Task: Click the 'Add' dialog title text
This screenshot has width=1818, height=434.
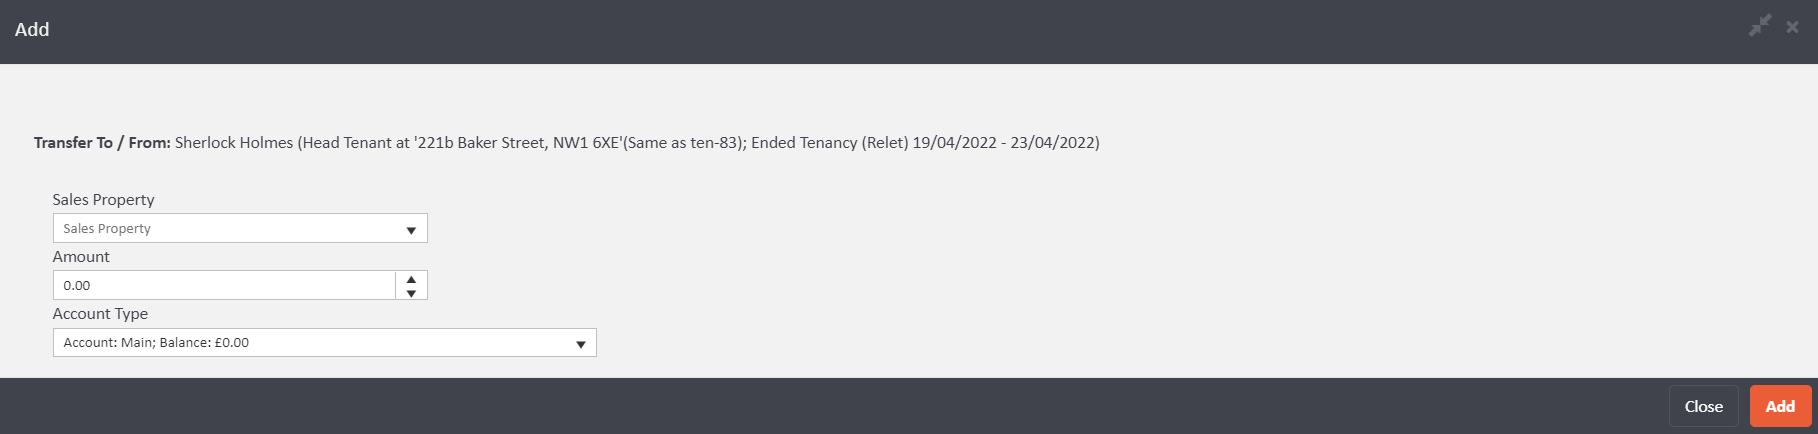Action: point(32,30)
